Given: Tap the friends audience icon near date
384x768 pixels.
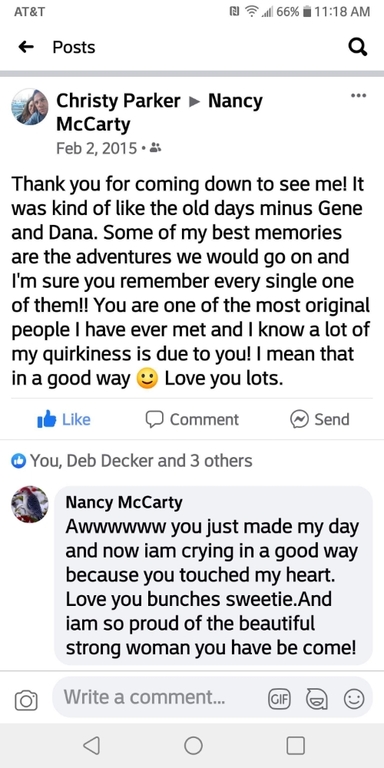Looking at the screenshot, I should 155,147.
